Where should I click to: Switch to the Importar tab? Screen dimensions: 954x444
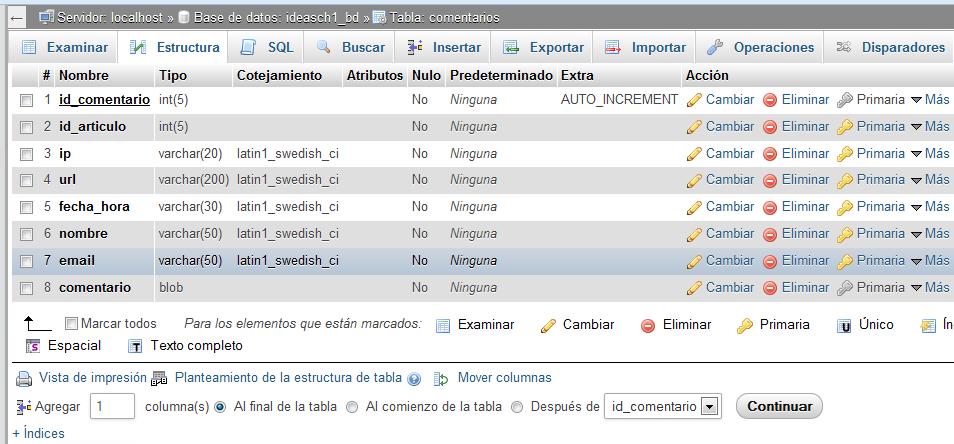646,47
